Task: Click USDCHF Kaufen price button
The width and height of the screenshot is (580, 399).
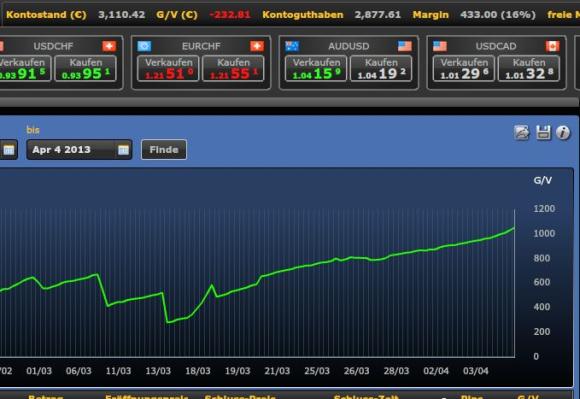Action: click(86, 68)
